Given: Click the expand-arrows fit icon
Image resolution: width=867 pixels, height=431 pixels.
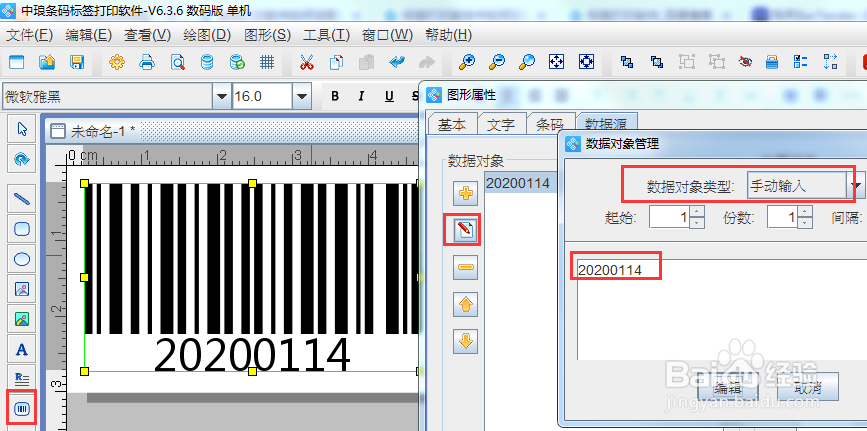Looking at the screenshot, I should pos(556,62).
